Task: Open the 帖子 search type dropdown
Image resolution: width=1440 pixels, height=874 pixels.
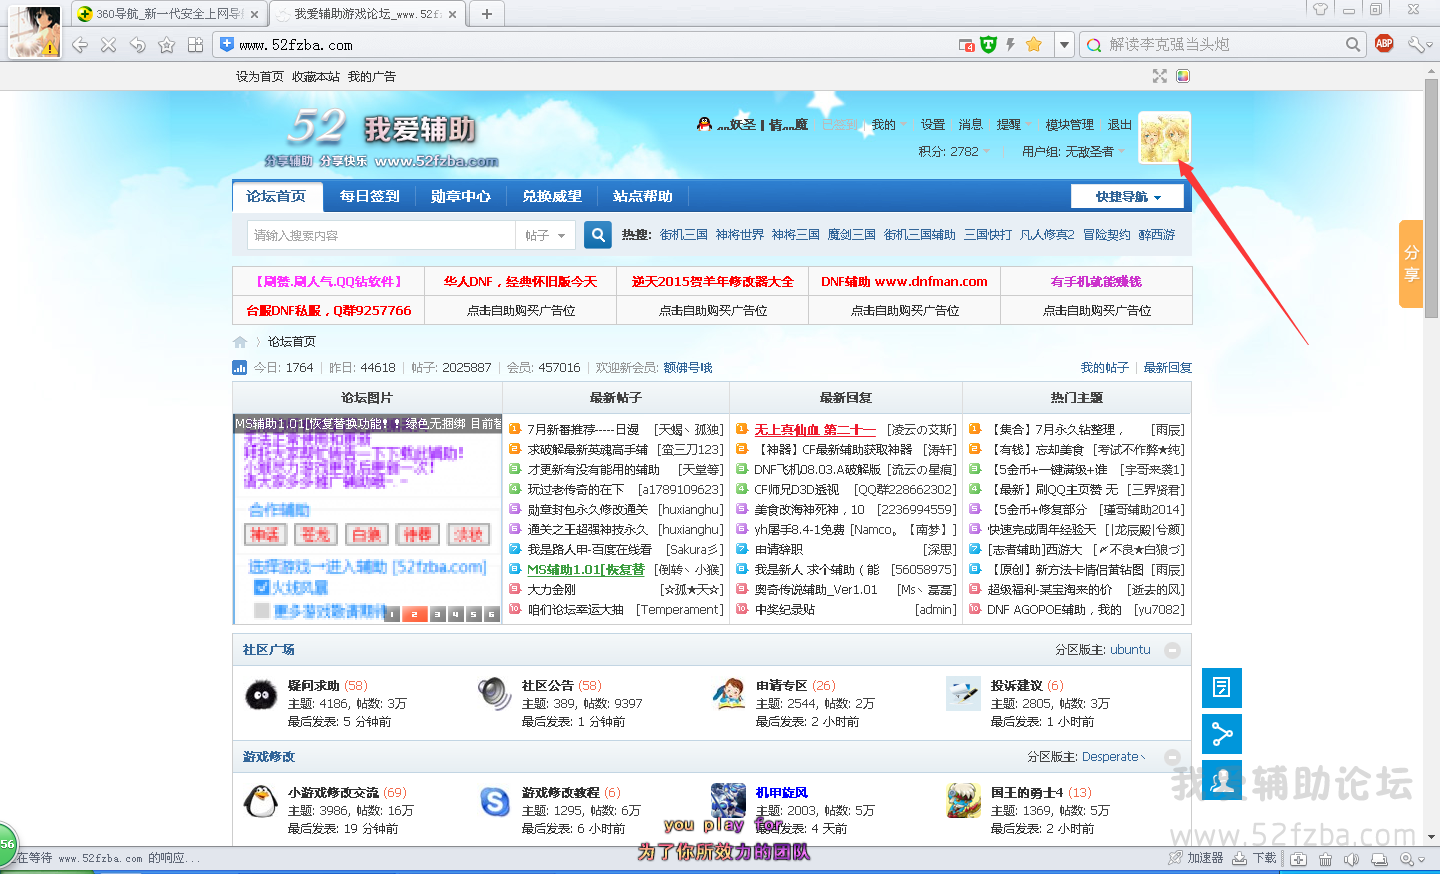Action: [545, 235]
